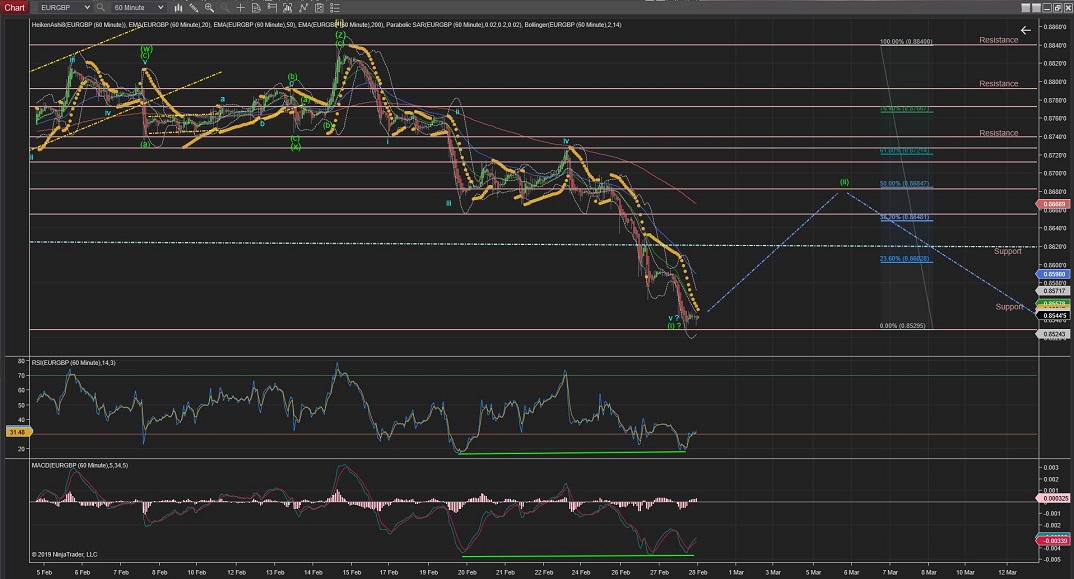Open the Indicators icon in toolbar
The image size is (1074, 579).
tap(302, 7)
